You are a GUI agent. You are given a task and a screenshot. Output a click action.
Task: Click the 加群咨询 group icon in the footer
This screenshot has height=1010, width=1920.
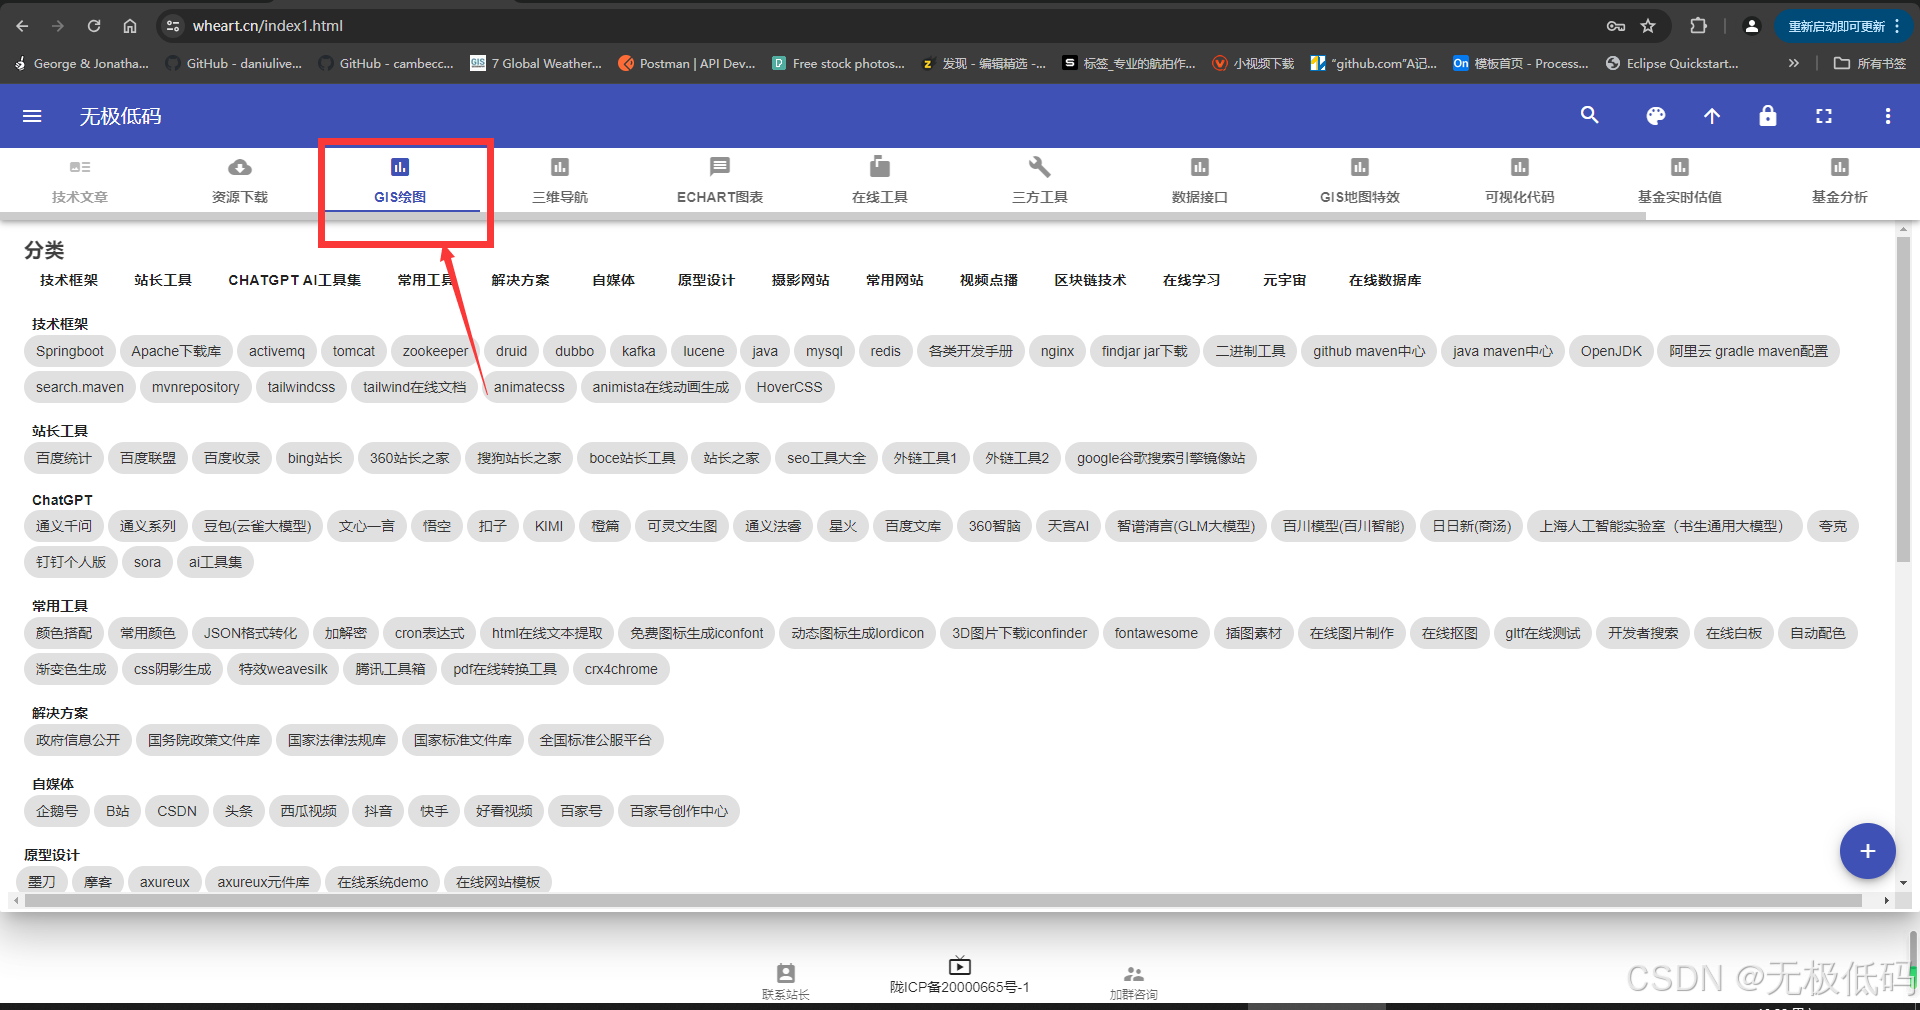point(1133,973)
